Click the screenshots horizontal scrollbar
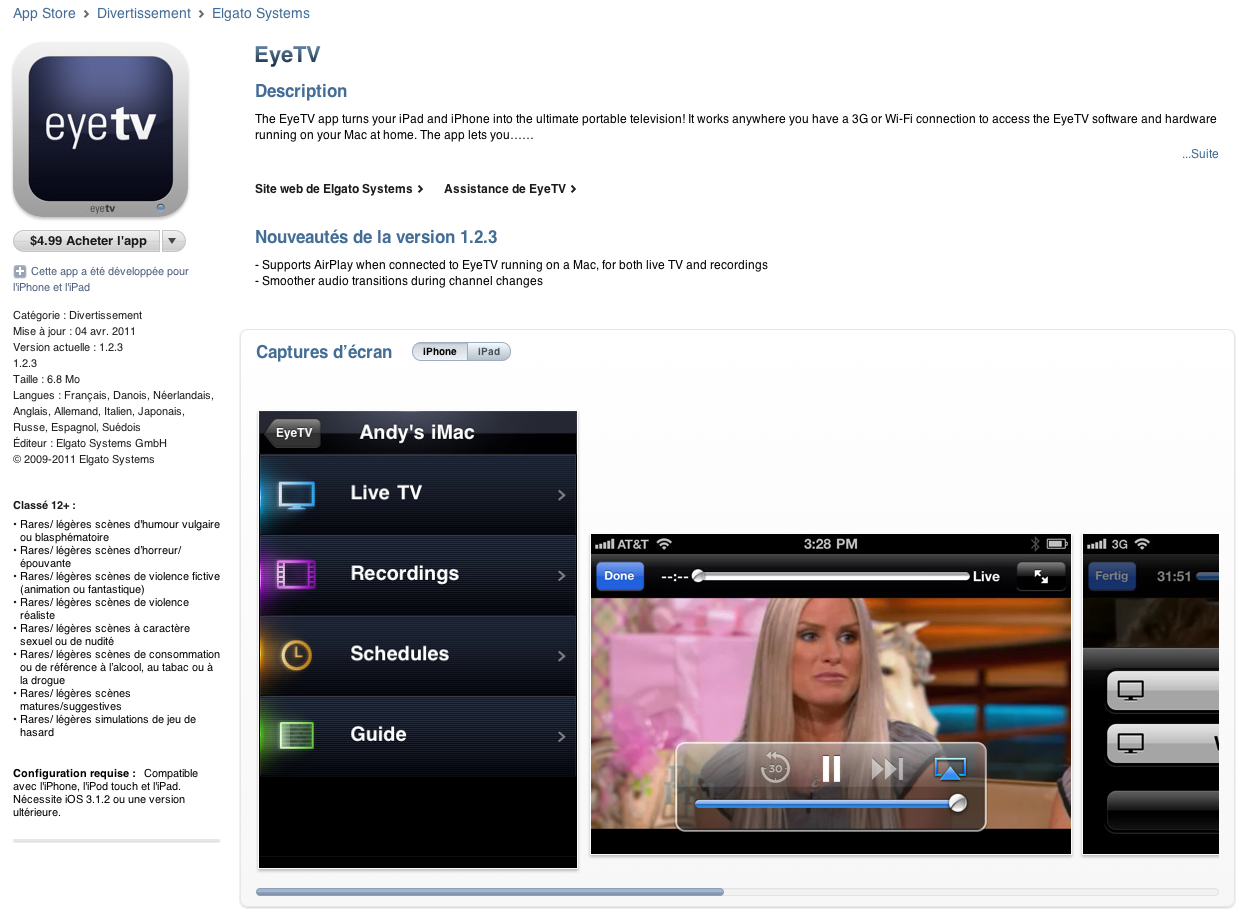 490,891
